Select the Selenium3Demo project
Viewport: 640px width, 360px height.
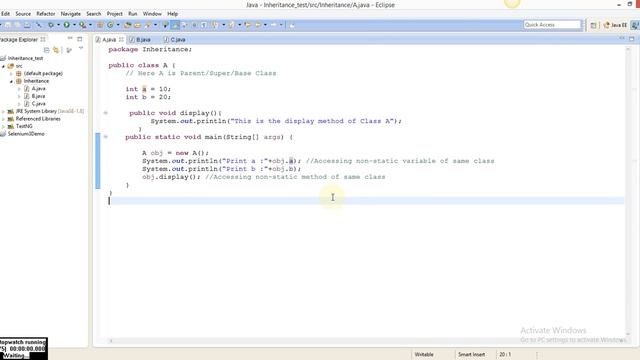26,134
